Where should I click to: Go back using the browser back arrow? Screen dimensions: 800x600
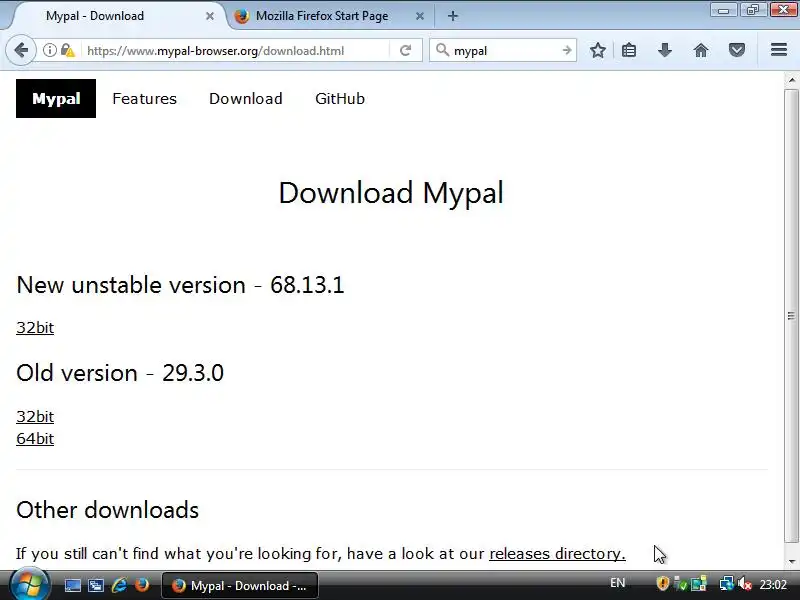[20, 51]
